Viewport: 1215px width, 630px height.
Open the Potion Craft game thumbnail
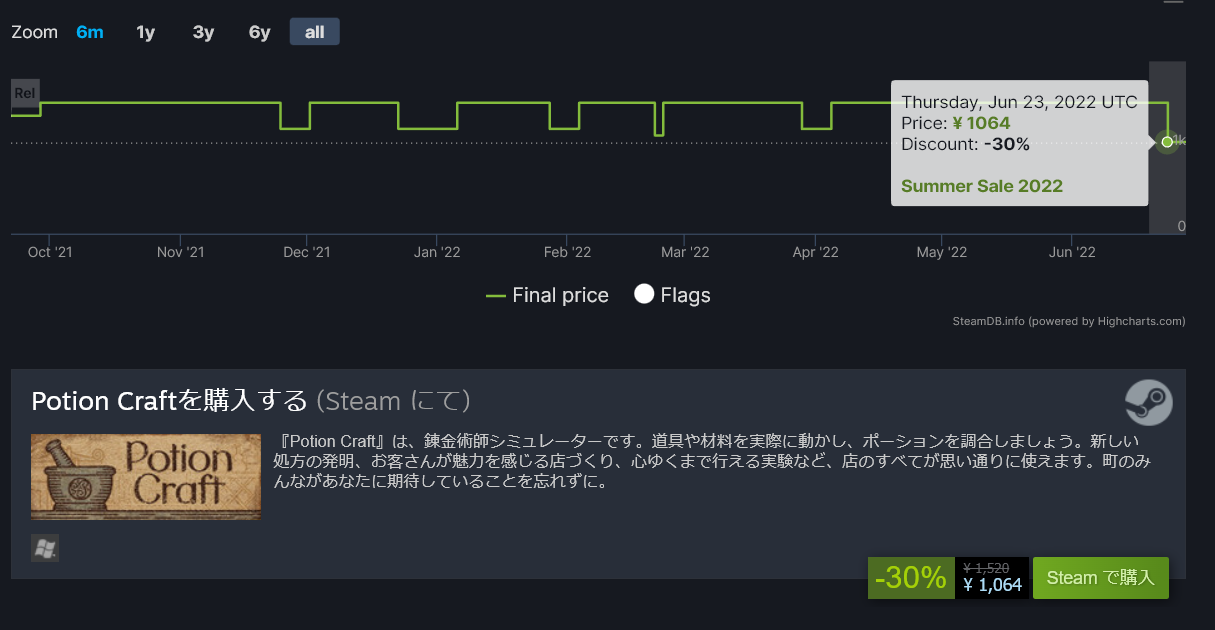pyautogui.click(x=146, y=477)
